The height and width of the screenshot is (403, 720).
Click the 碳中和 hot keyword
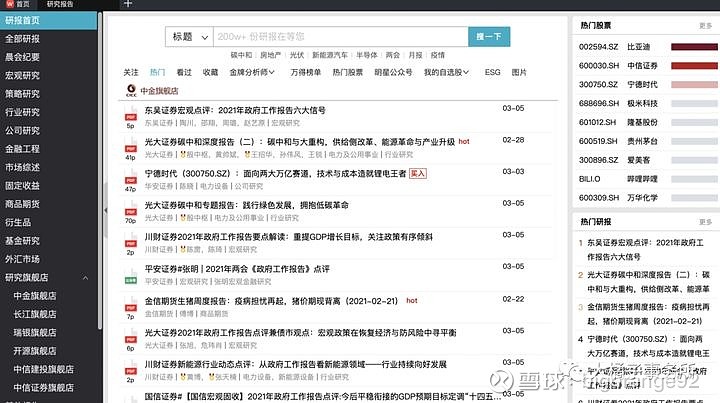[x=241, y=55]
